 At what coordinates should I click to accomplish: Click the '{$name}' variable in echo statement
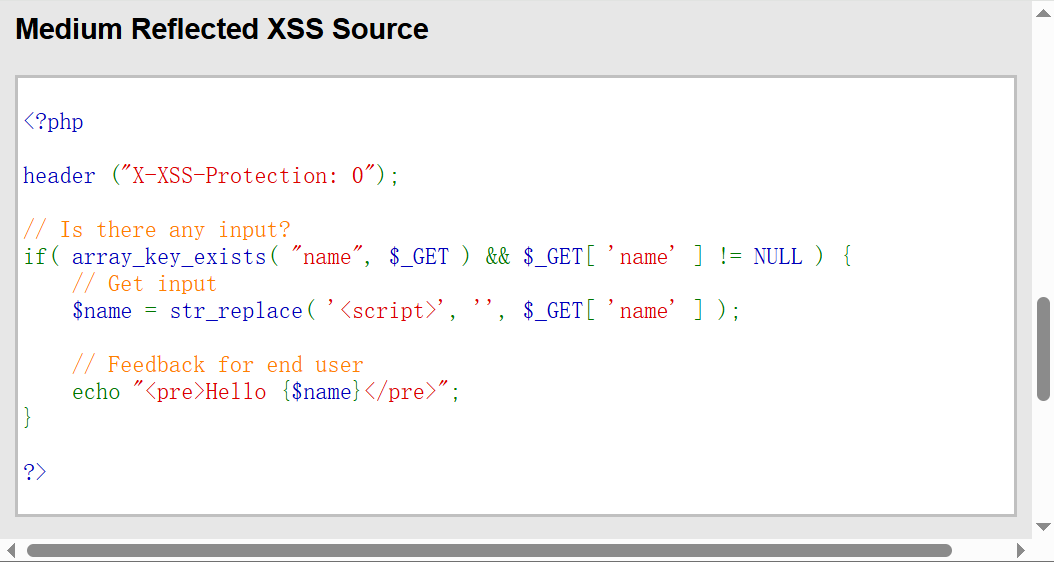pyautogui.click(x=321, y=392)
